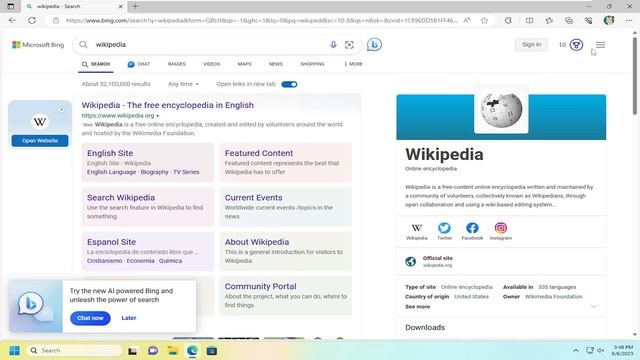Open the tab actions menu icon
Screen dimensions: 640x360
click(x=11, y=6)
